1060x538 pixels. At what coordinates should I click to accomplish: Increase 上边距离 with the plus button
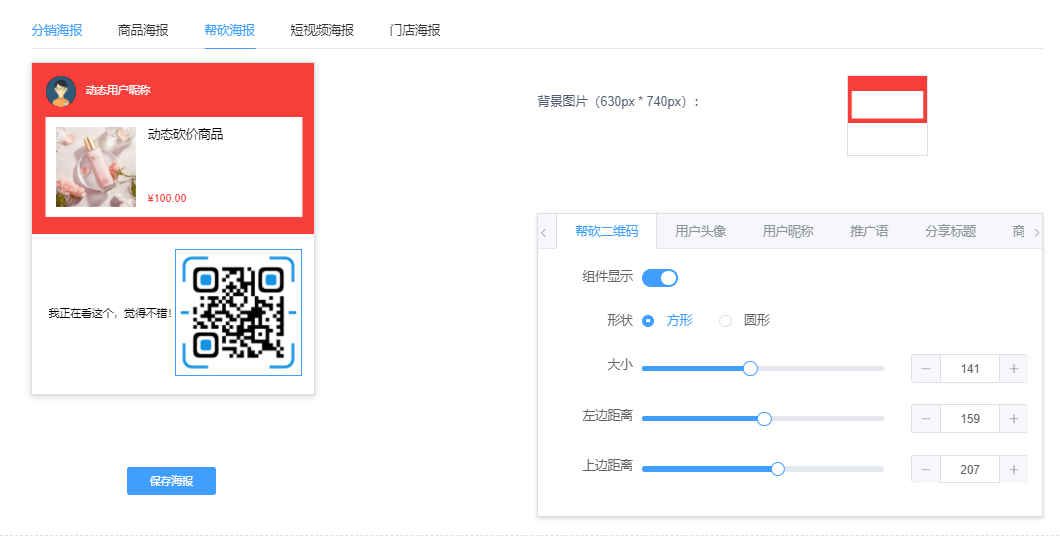pyautogui.click(x=1013, y=469)
